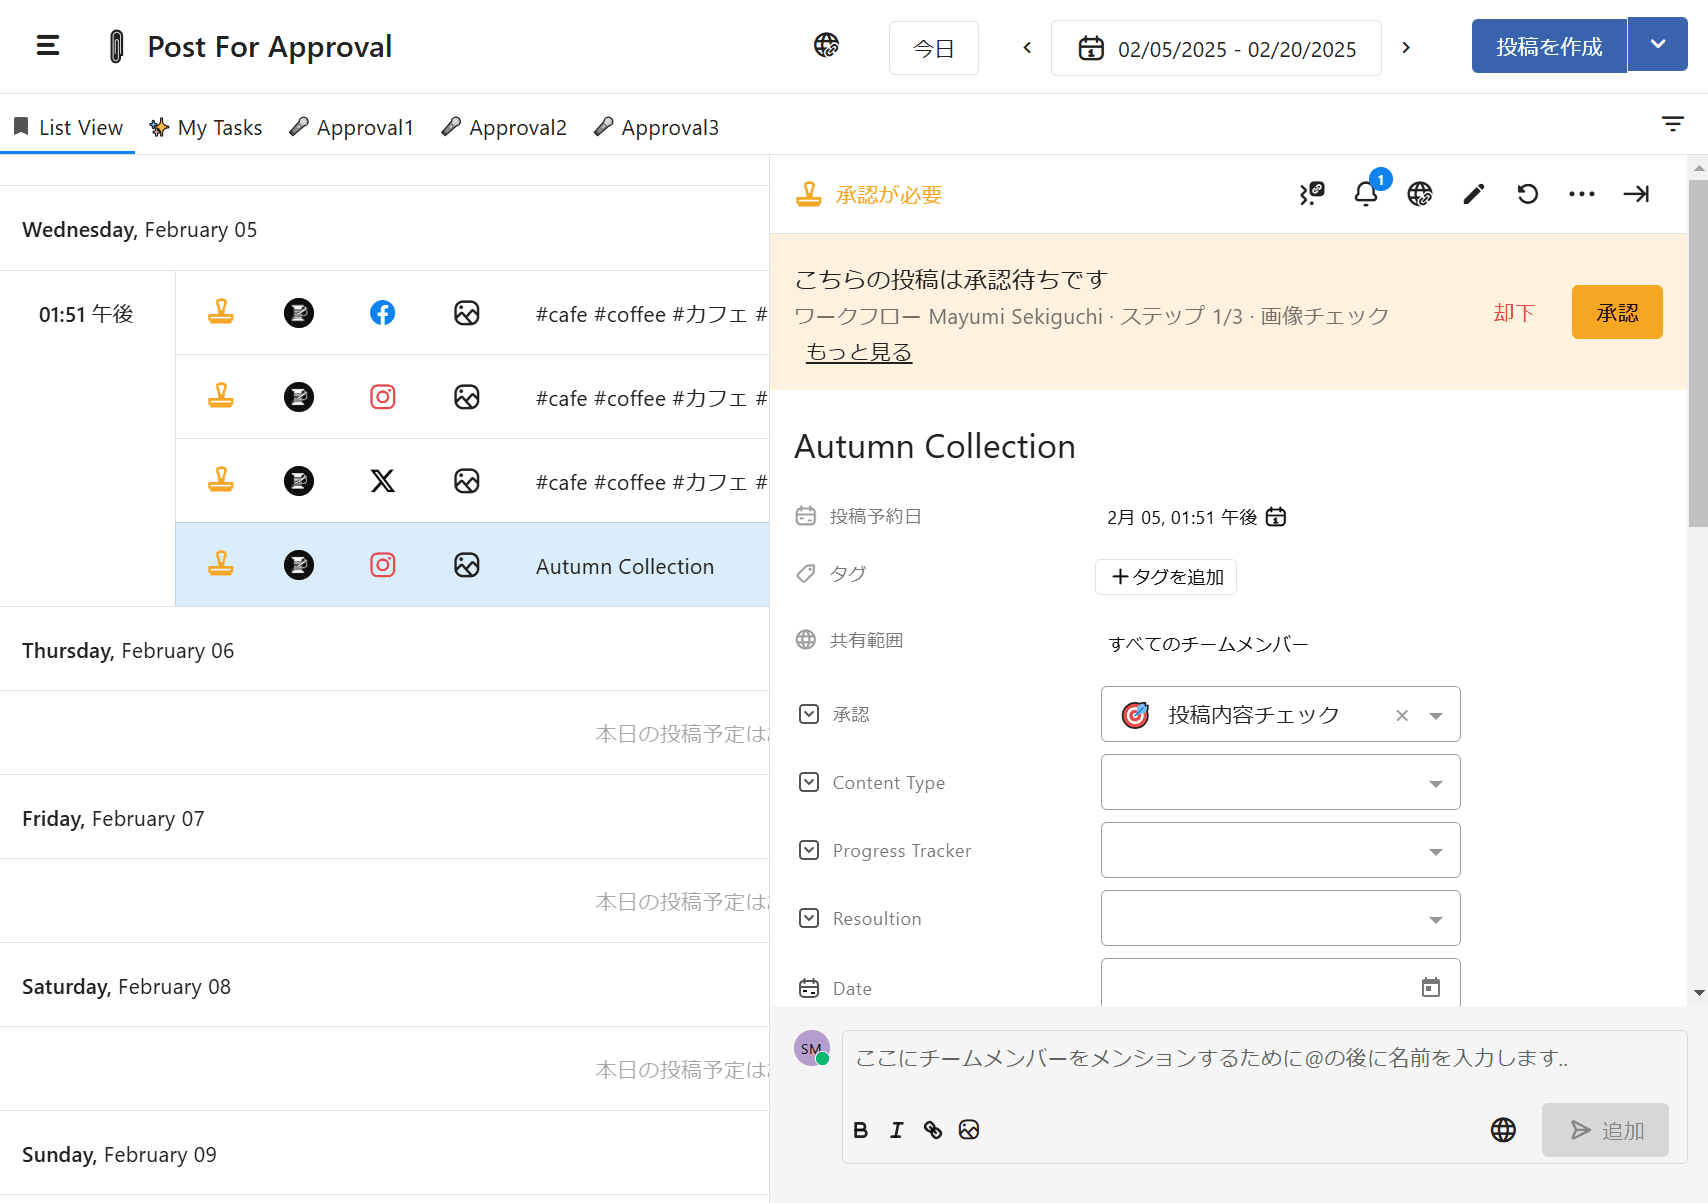The image size is (1708, 1203).
Task: Collapse detail panel with arrow icon
Action: tap(1636, 194)
